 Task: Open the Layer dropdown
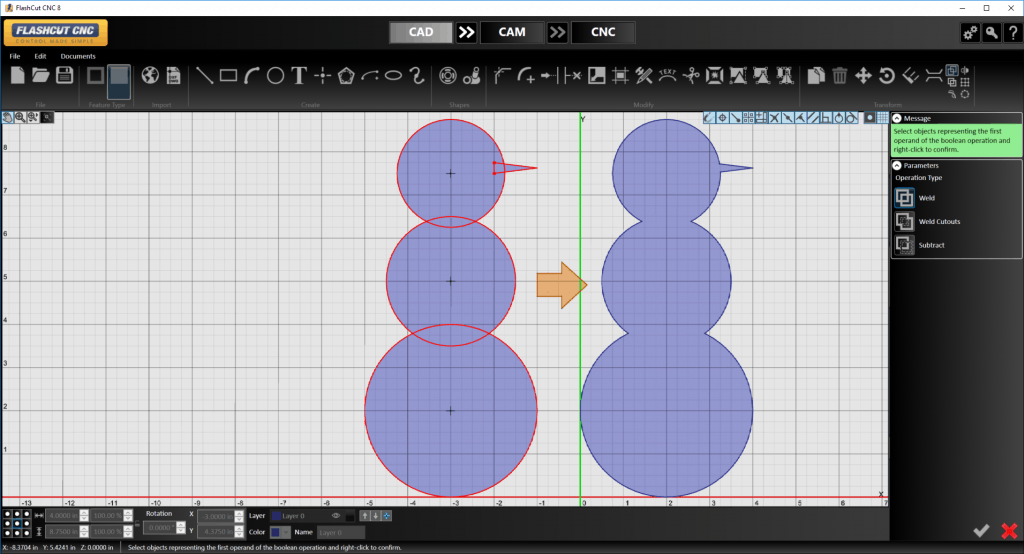[x=301, y=516]
